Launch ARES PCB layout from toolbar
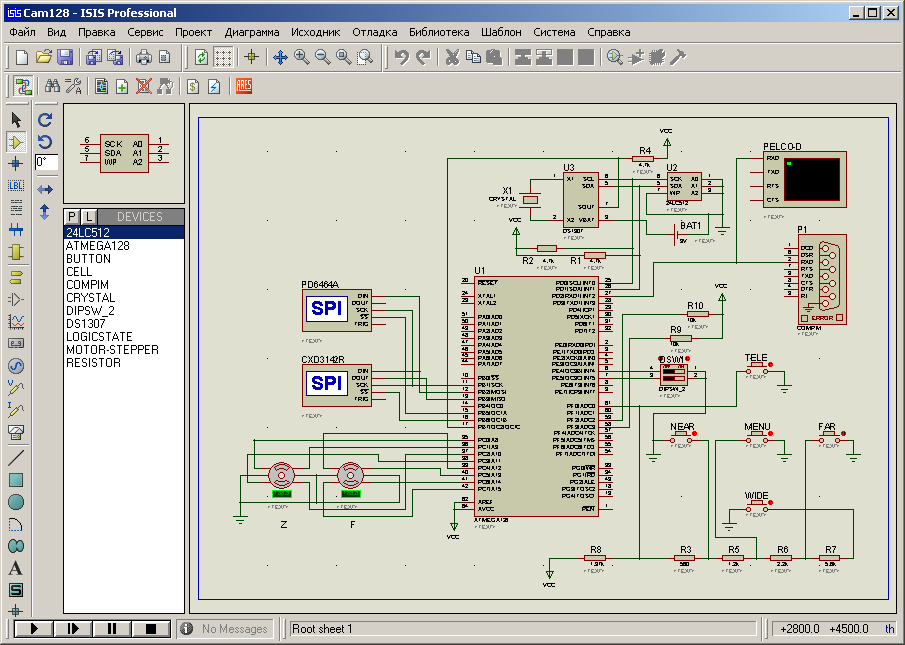 pyautogui.click(x=244, y=86)
